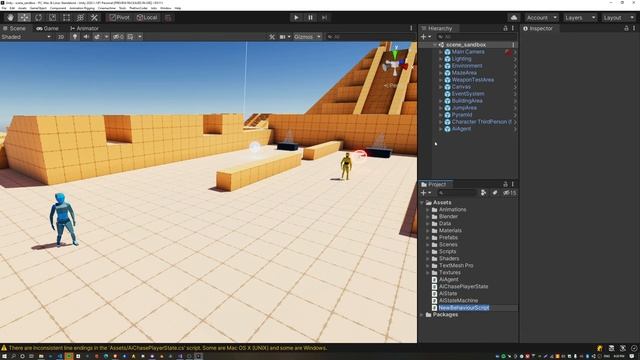The image size is (640, 360).
Task: Open custom editor tools
Action: tap(94, 18)
